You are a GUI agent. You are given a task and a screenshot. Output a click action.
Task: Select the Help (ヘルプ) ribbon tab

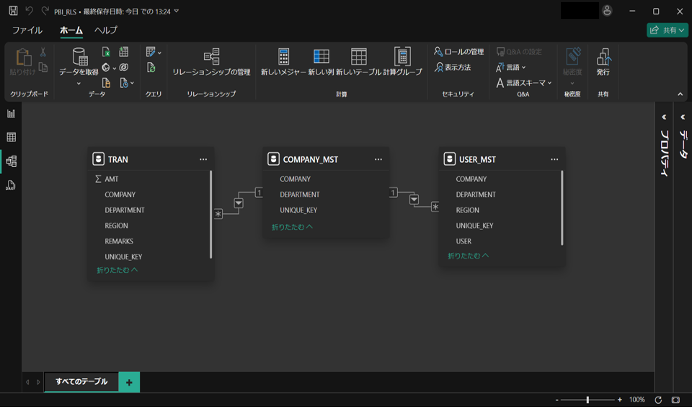tap(106, 31)
